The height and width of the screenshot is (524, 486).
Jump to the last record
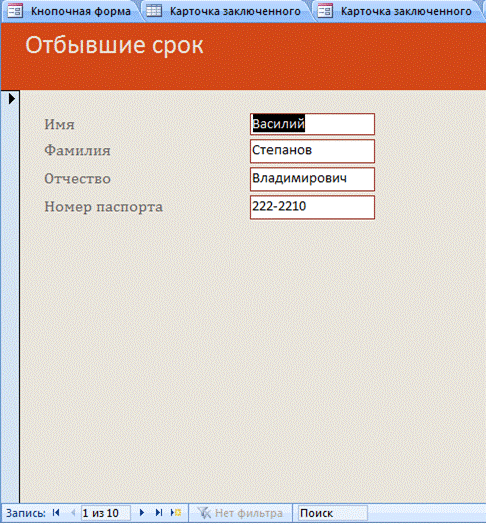[159, 513]
